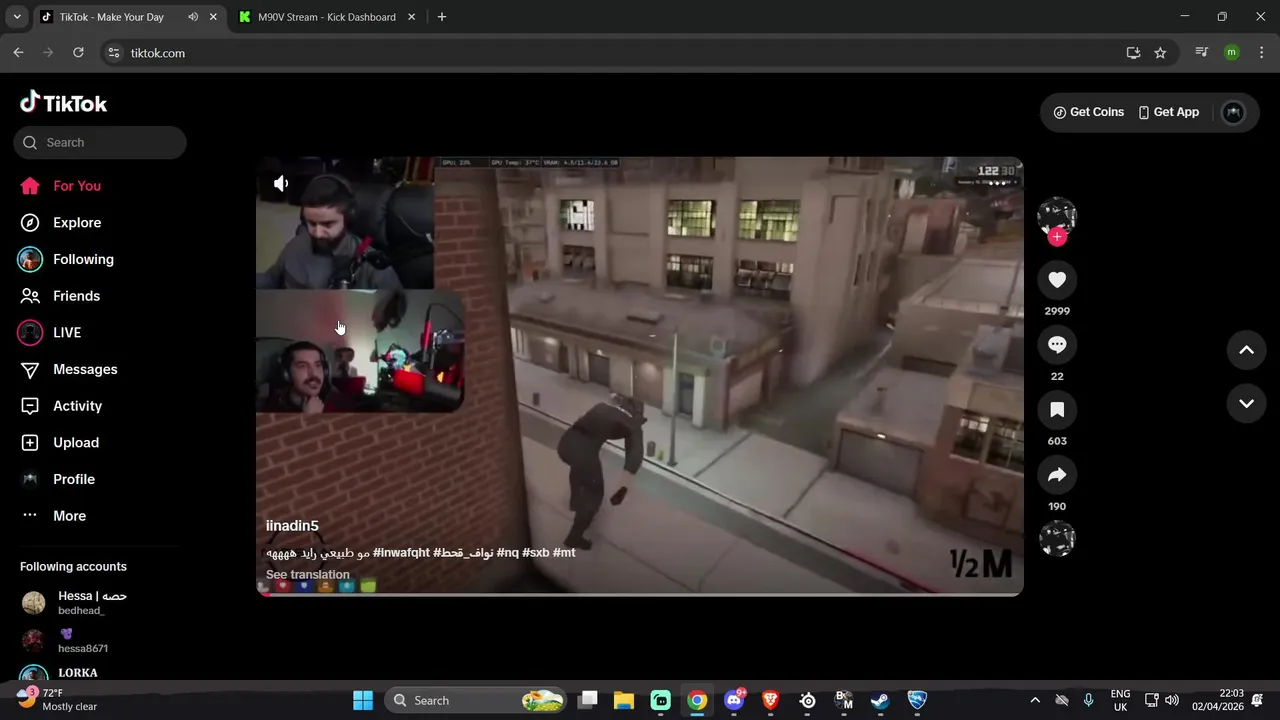The height and width of the screenshot is (720, 1280).
Task: Close the Kick Dashboard tab
Action: point(411,17)
